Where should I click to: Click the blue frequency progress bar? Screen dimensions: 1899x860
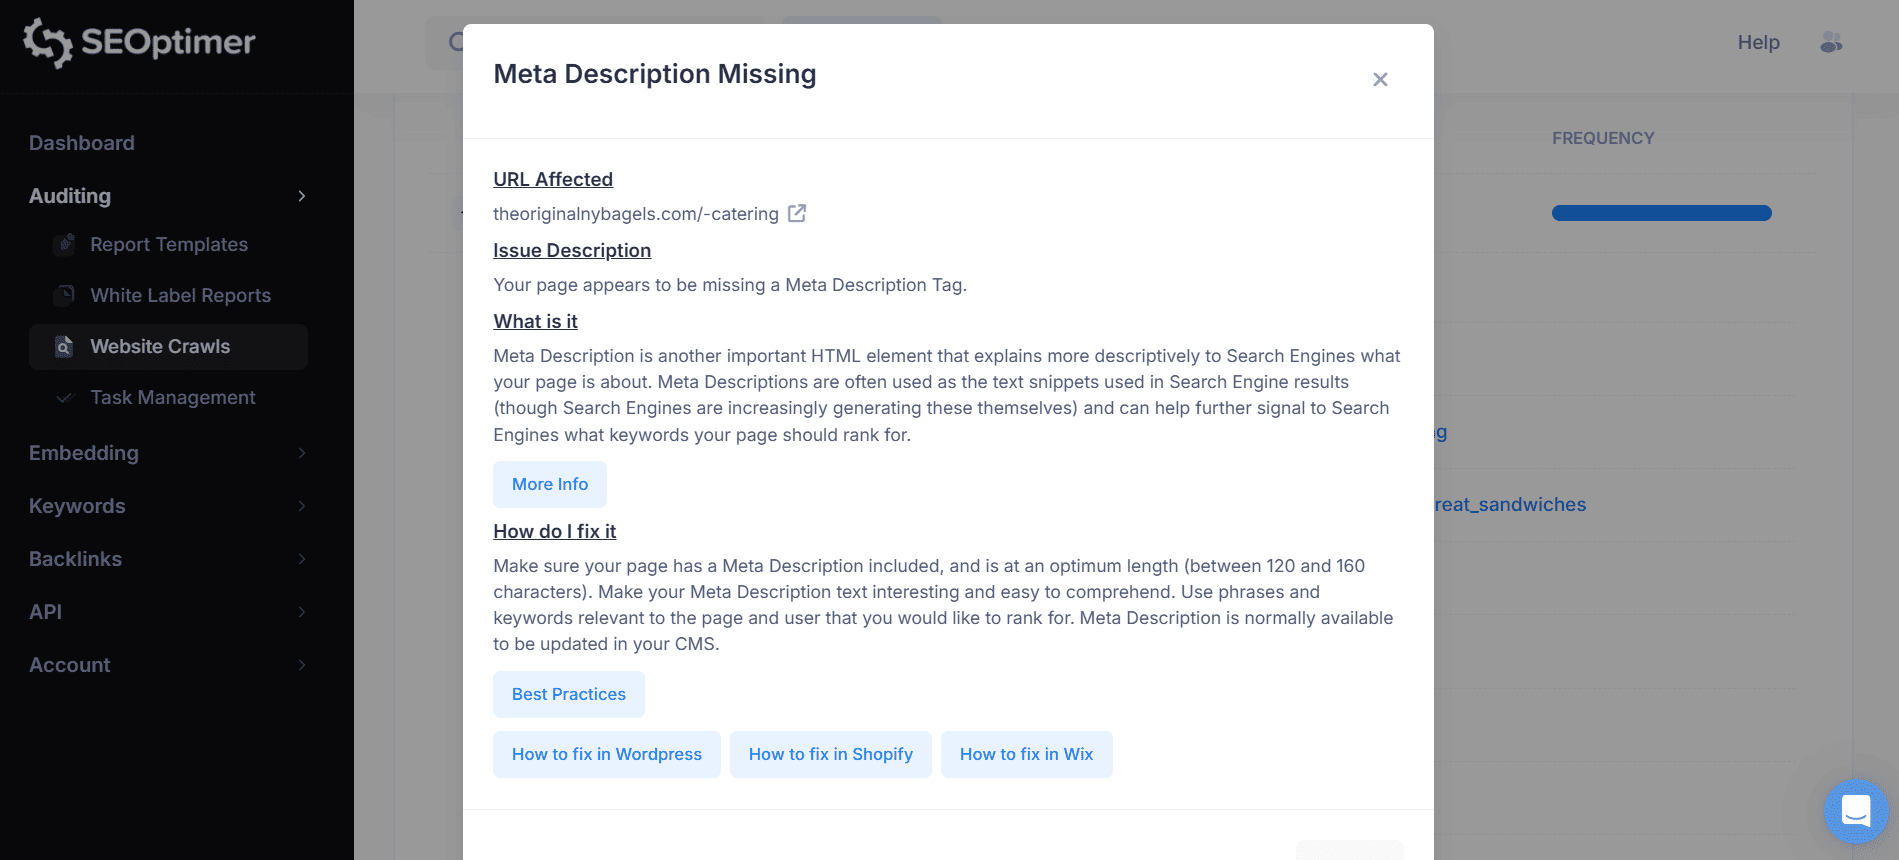coord(1661,213)
